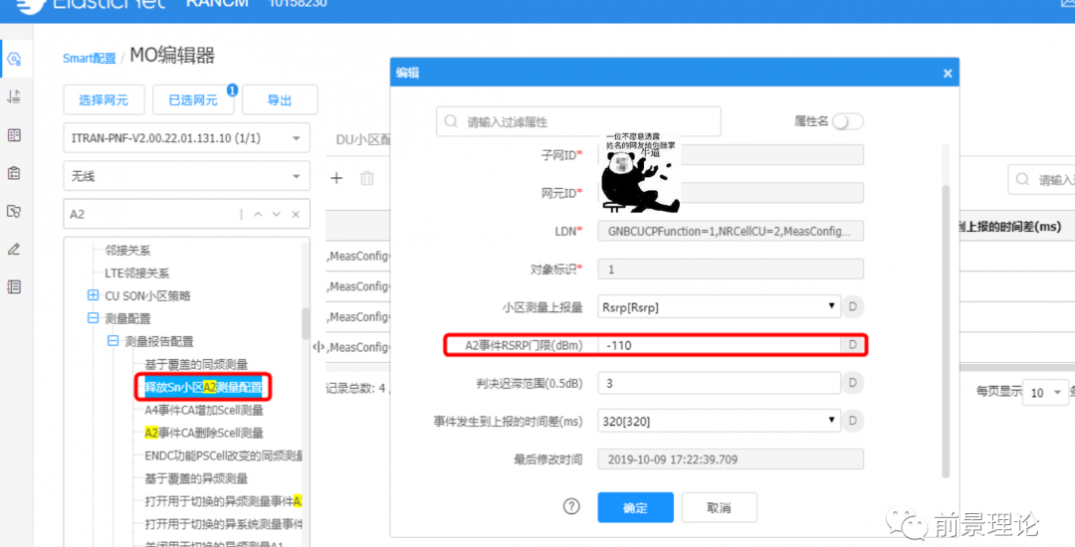This screenshot has height=547, width=1075.
Task: Click the A2事件RSRP门限 input field
Action: pos(719,345)
